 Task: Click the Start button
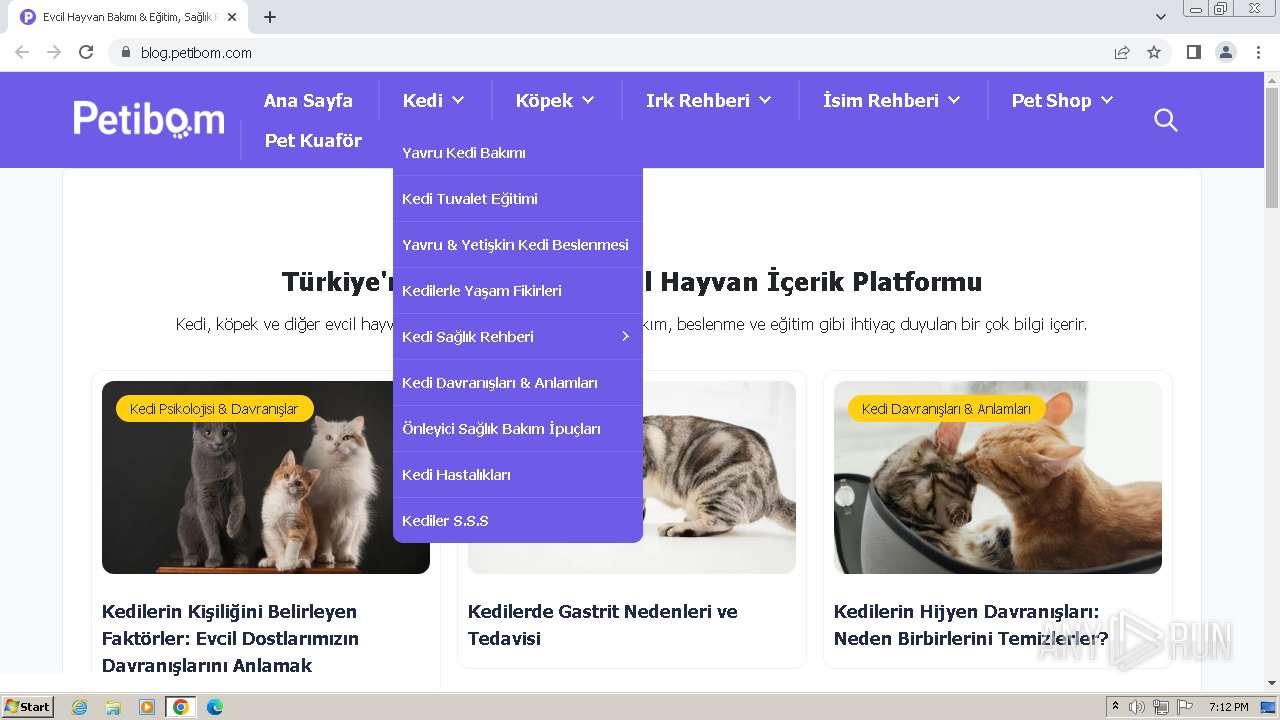pyautogui.click(x=28, y=707)
